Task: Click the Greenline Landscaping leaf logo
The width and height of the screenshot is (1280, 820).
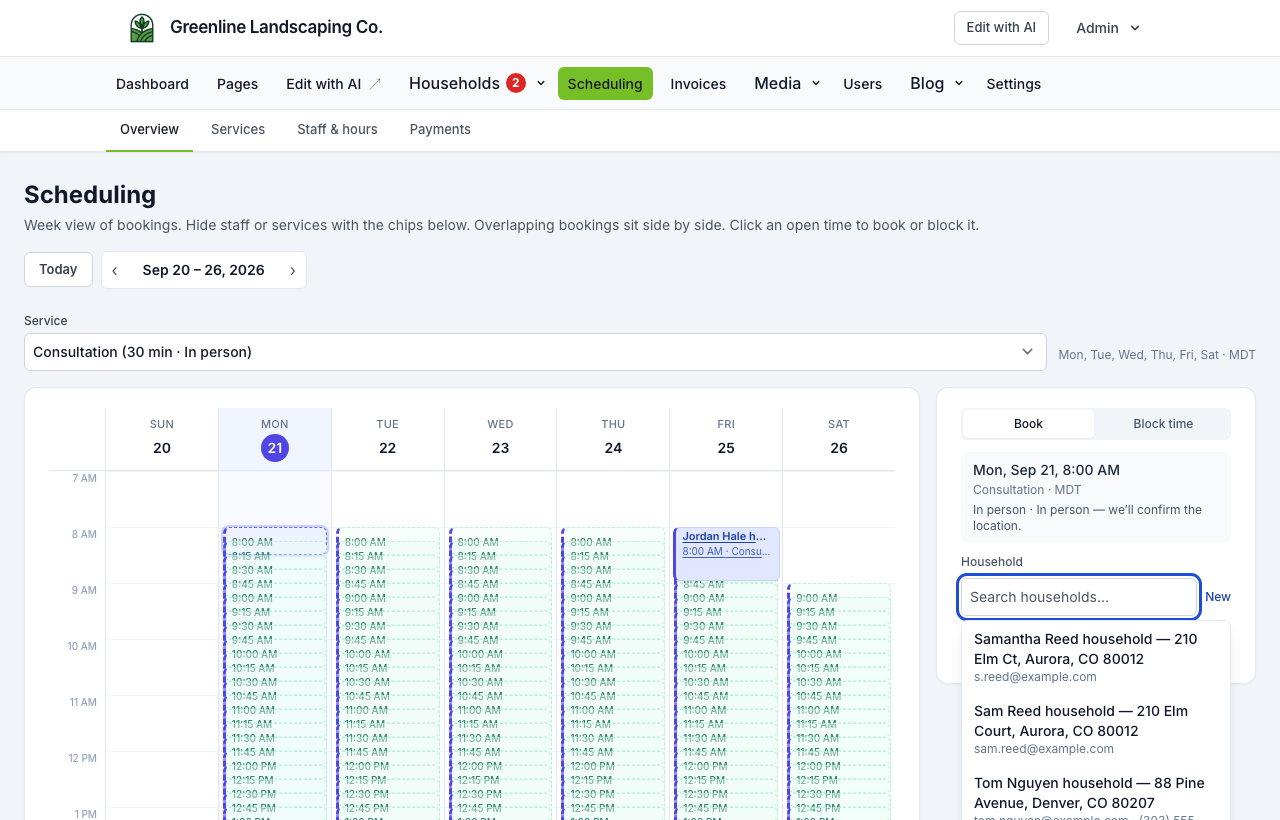Action: pos(142,28)
